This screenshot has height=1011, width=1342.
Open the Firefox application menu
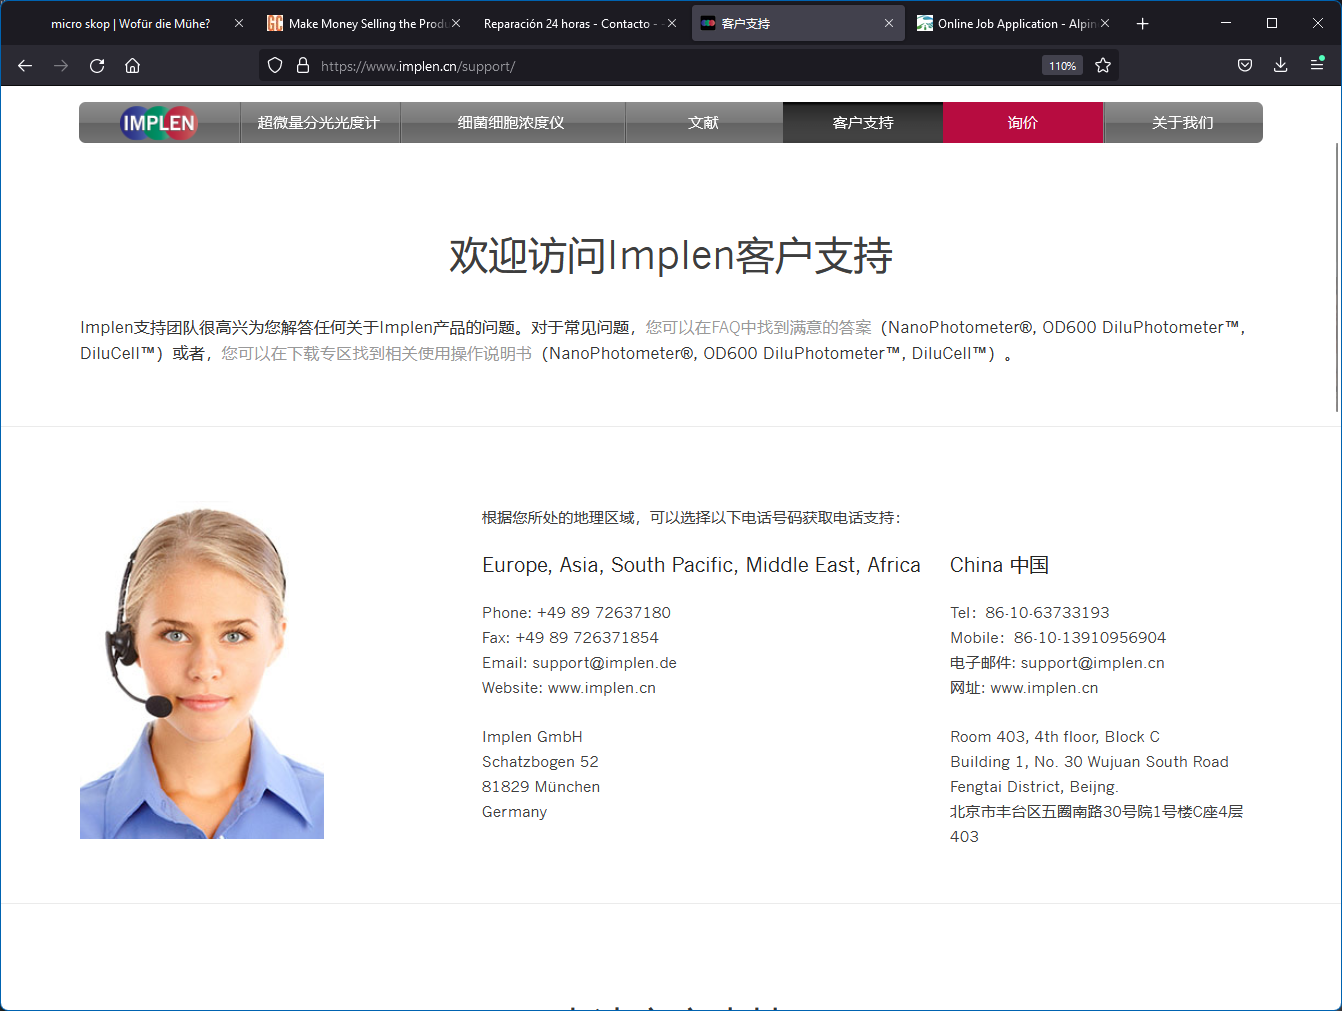click(1317, 66)
